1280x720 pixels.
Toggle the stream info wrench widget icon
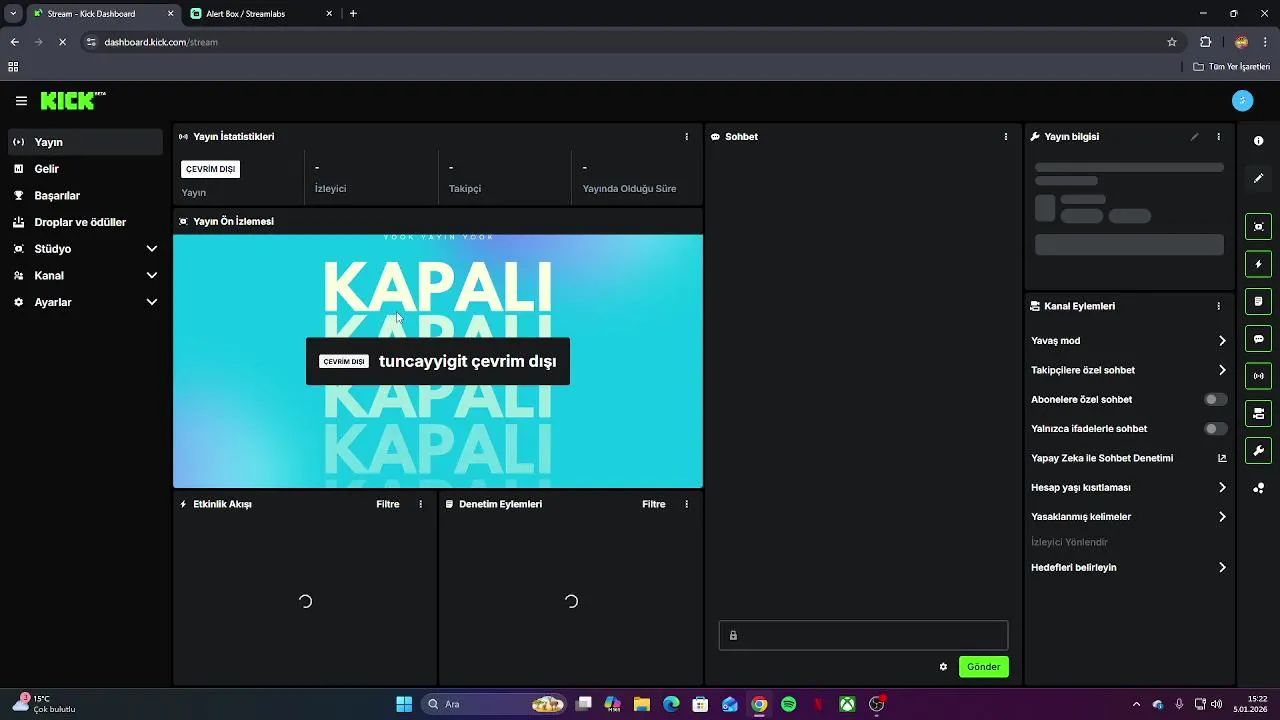point(1258,451)
